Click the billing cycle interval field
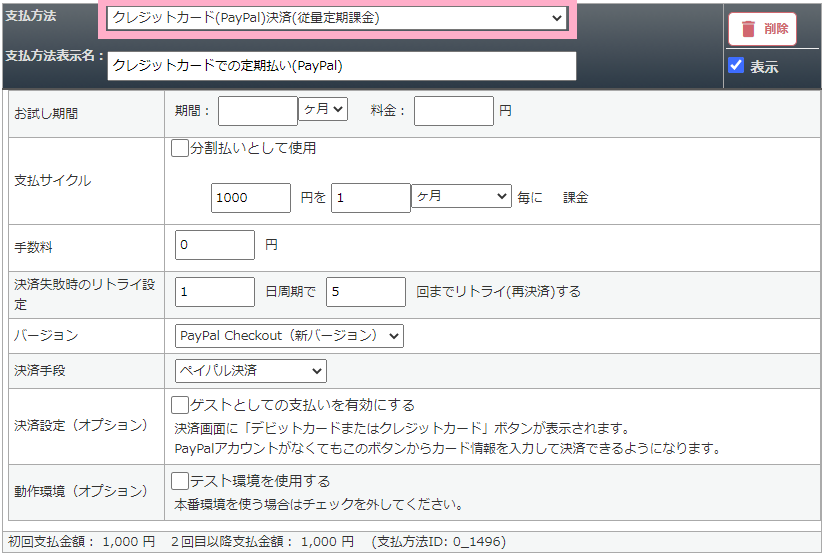The image size is (826, 557). (x=371, y=198)
